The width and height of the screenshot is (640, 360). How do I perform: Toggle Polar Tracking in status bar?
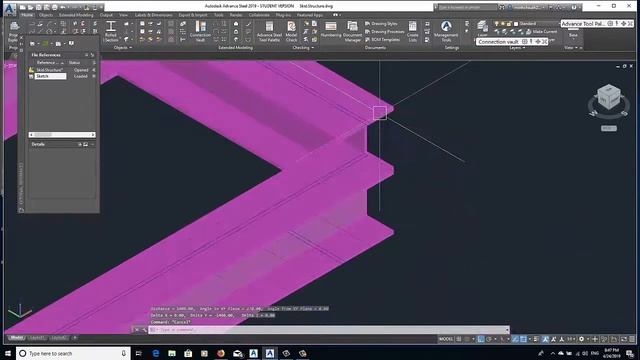489,339
